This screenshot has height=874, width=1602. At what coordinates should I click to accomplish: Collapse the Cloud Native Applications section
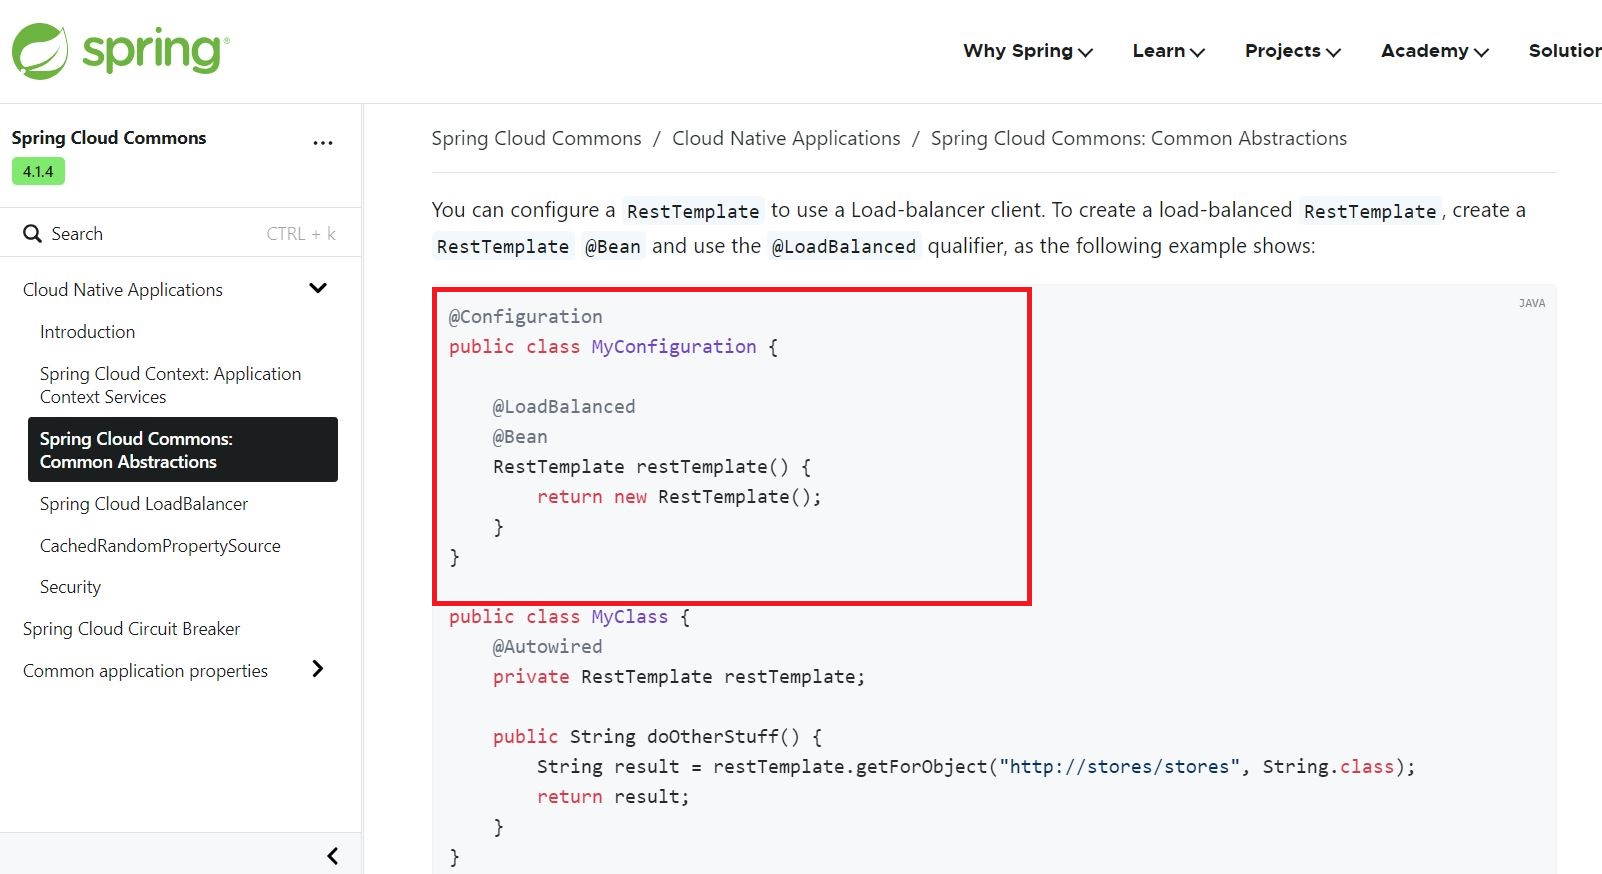coord(318,289)
